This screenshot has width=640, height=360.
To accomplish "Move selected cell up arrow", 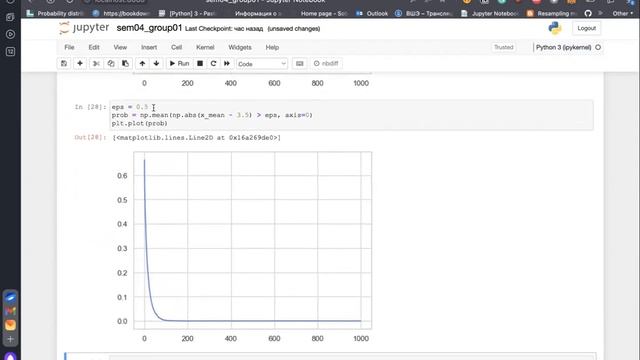I will (x=142, y=64).
